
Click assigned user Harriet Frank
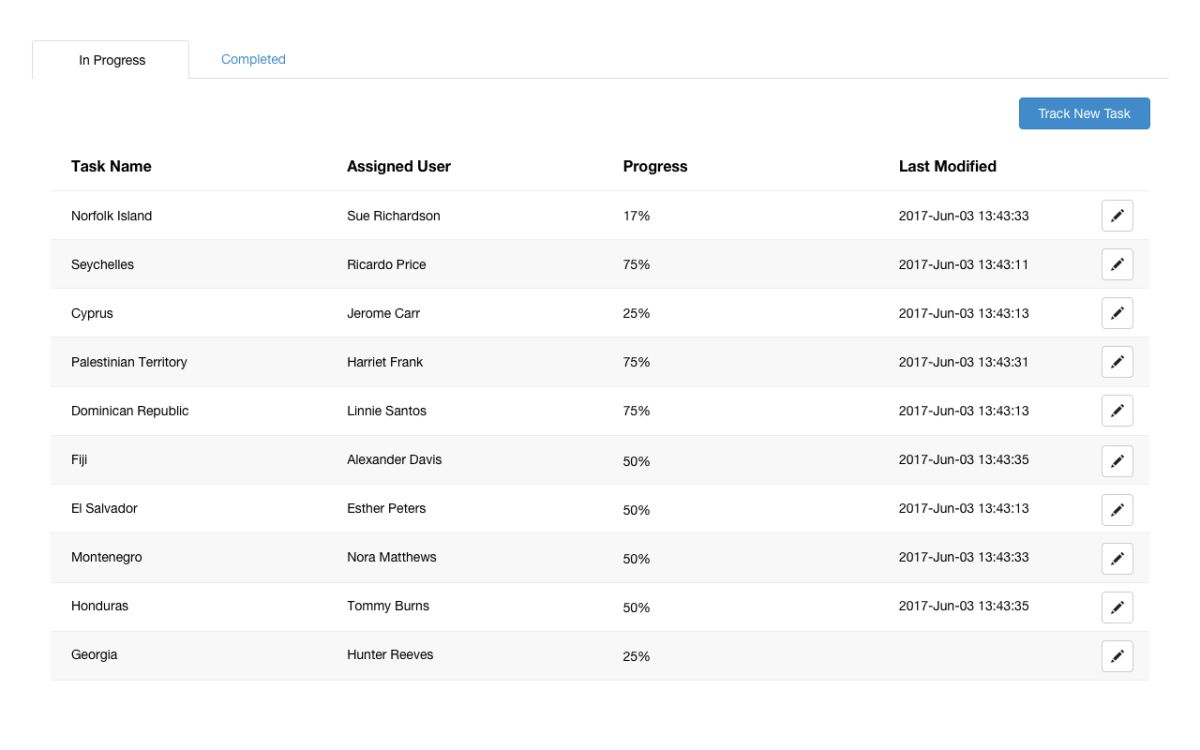tap(385, 362)
